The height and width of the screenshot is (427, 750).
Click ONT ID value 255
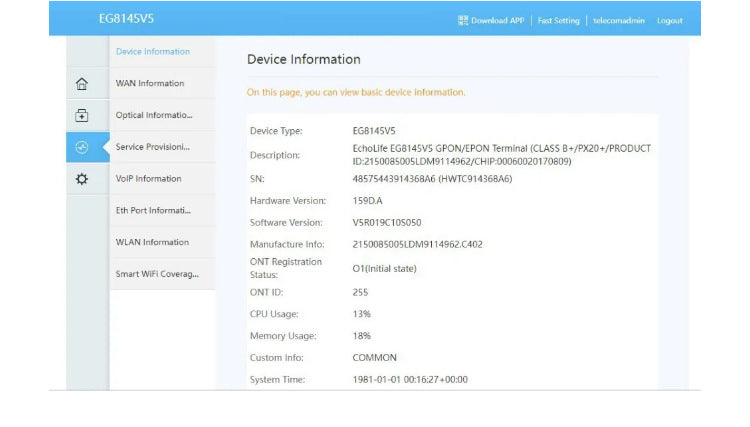click(360, 293)
